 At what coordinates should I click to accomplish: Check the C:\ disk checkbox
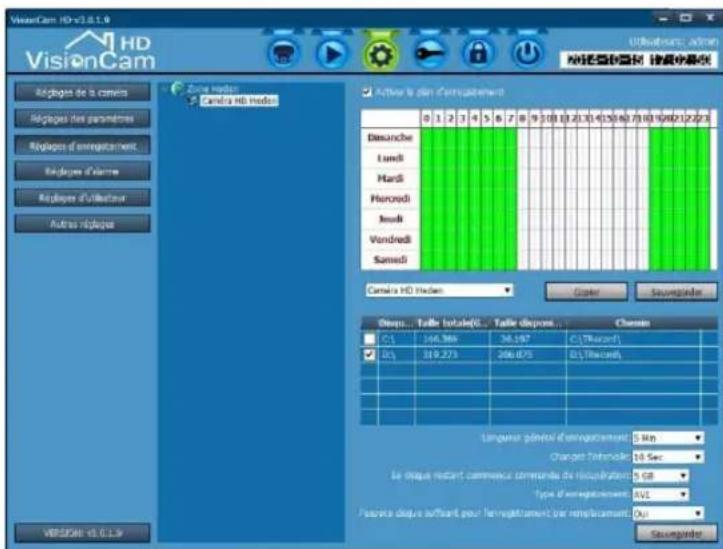pos(369,339)
